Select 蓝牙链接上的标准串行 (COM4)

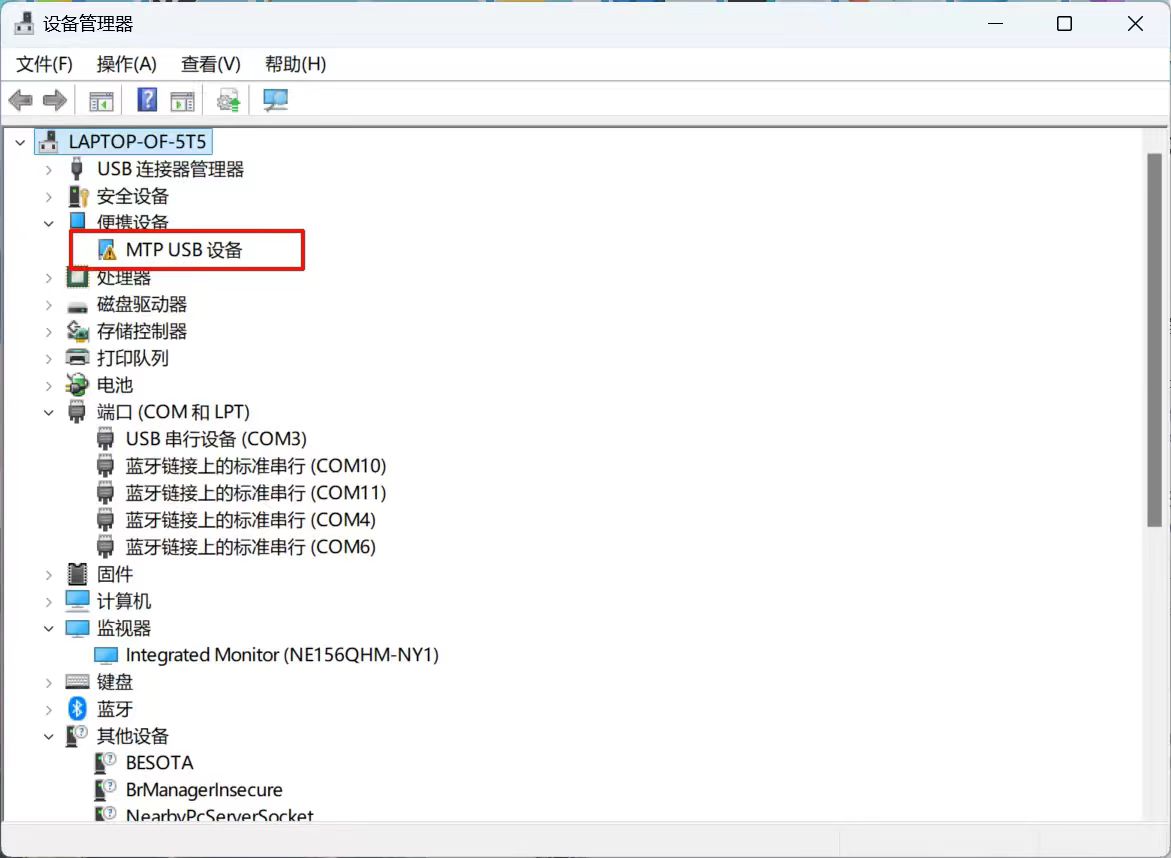[250, 520]
